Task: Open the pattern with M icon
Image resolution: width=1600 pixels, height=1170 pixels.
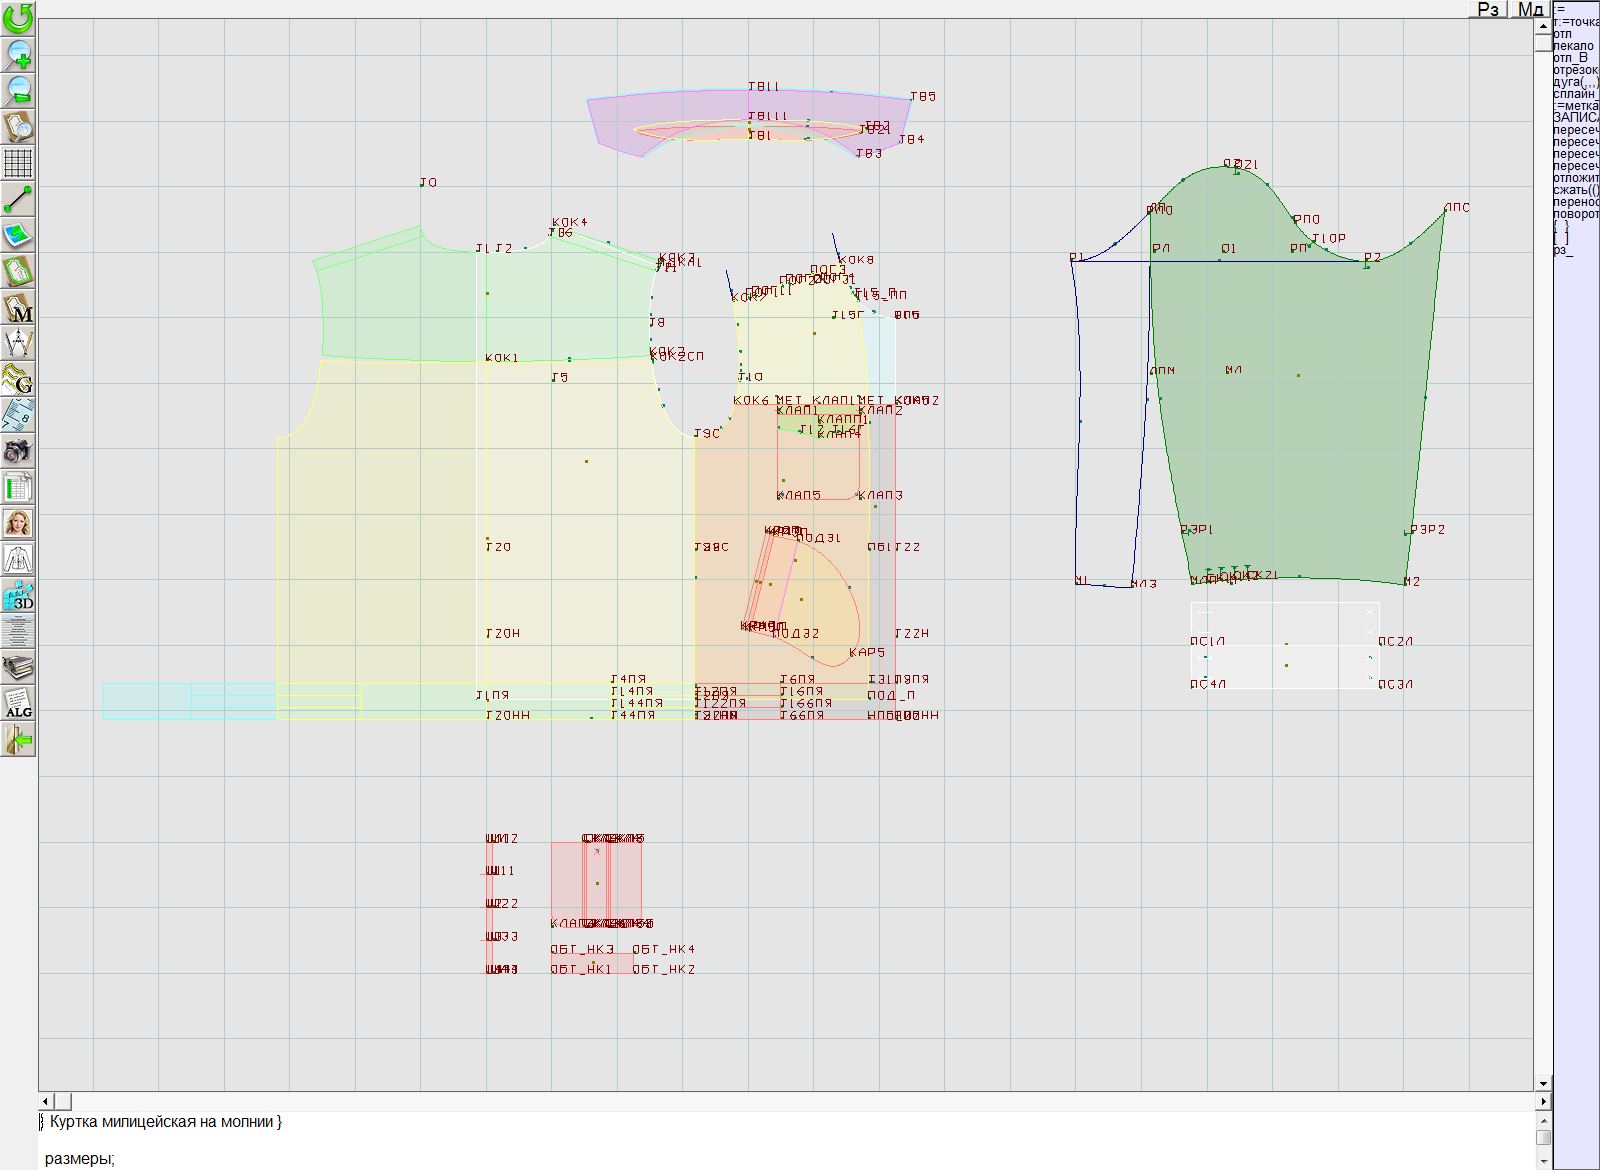Action: point(18,307)
